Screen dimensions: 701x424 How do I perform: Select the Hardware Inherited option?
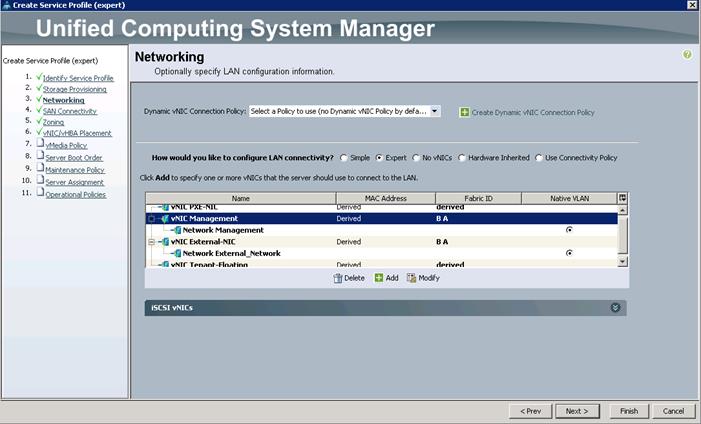[x=462, y=158]
